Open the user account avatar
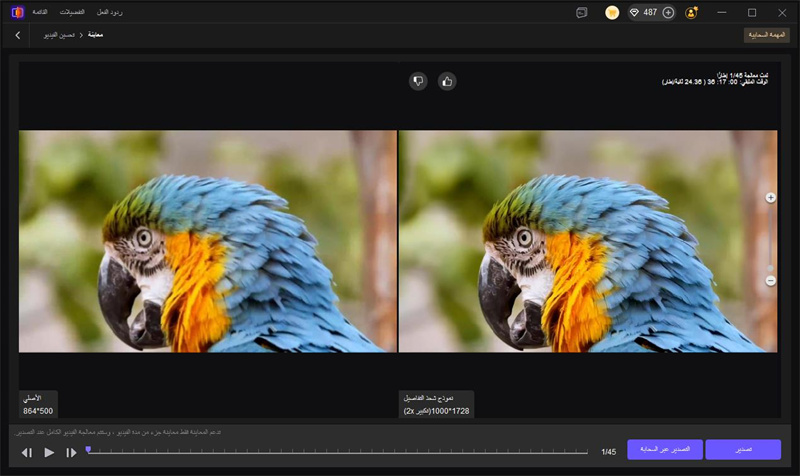 tap(692, 12)
